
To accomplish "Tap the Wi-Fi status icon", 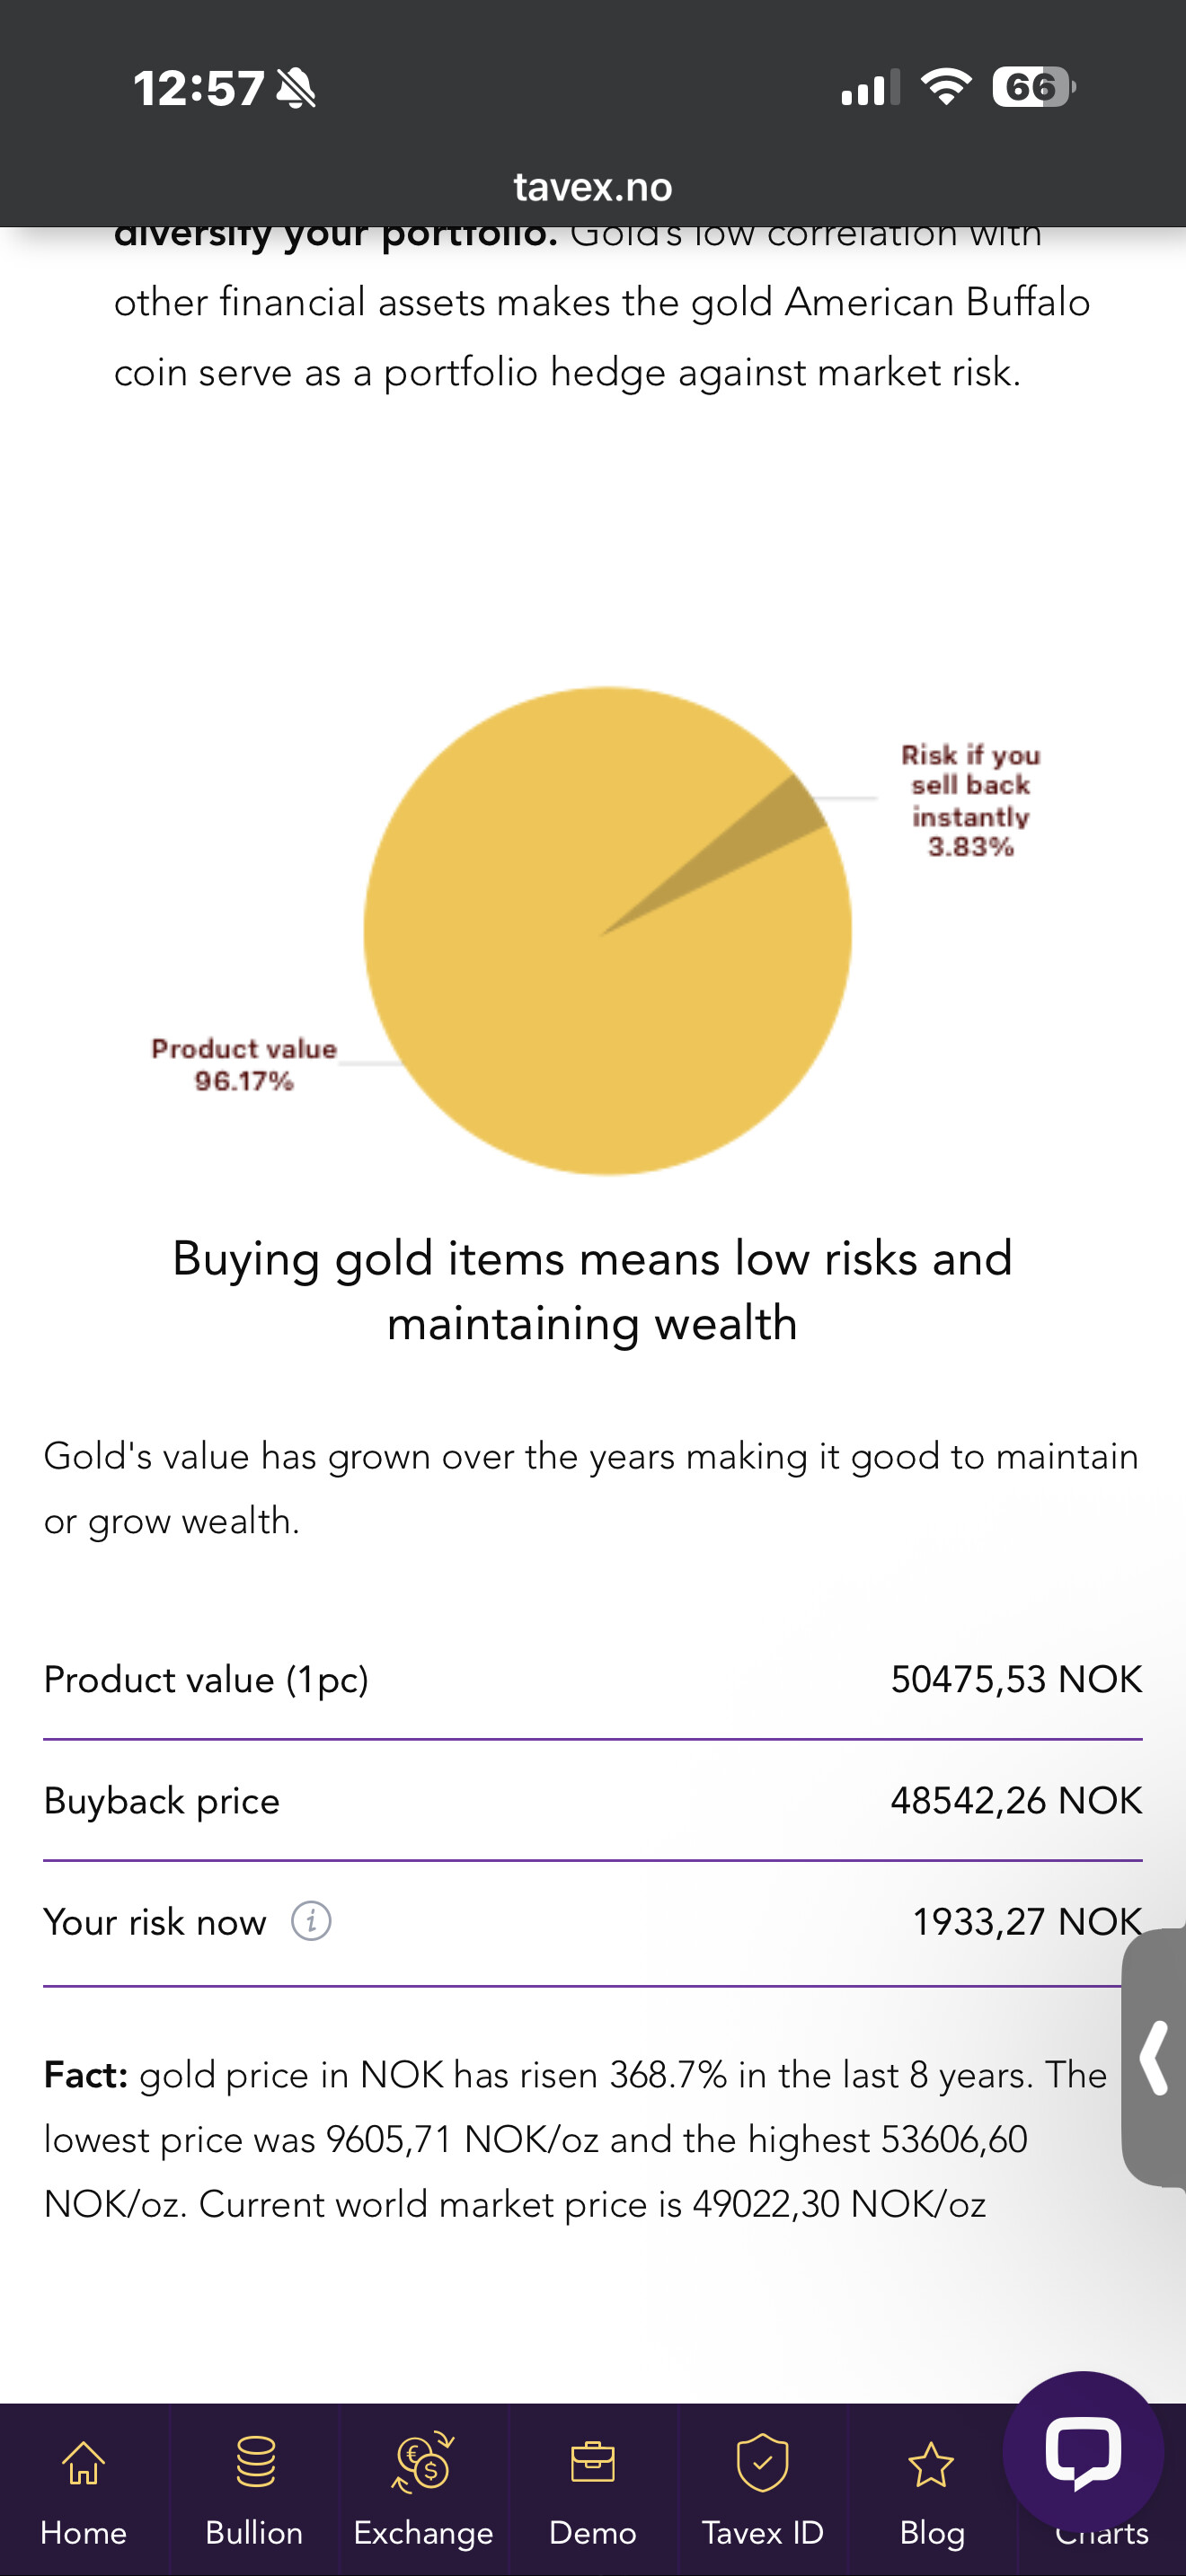I will click(x=945, y=87).
